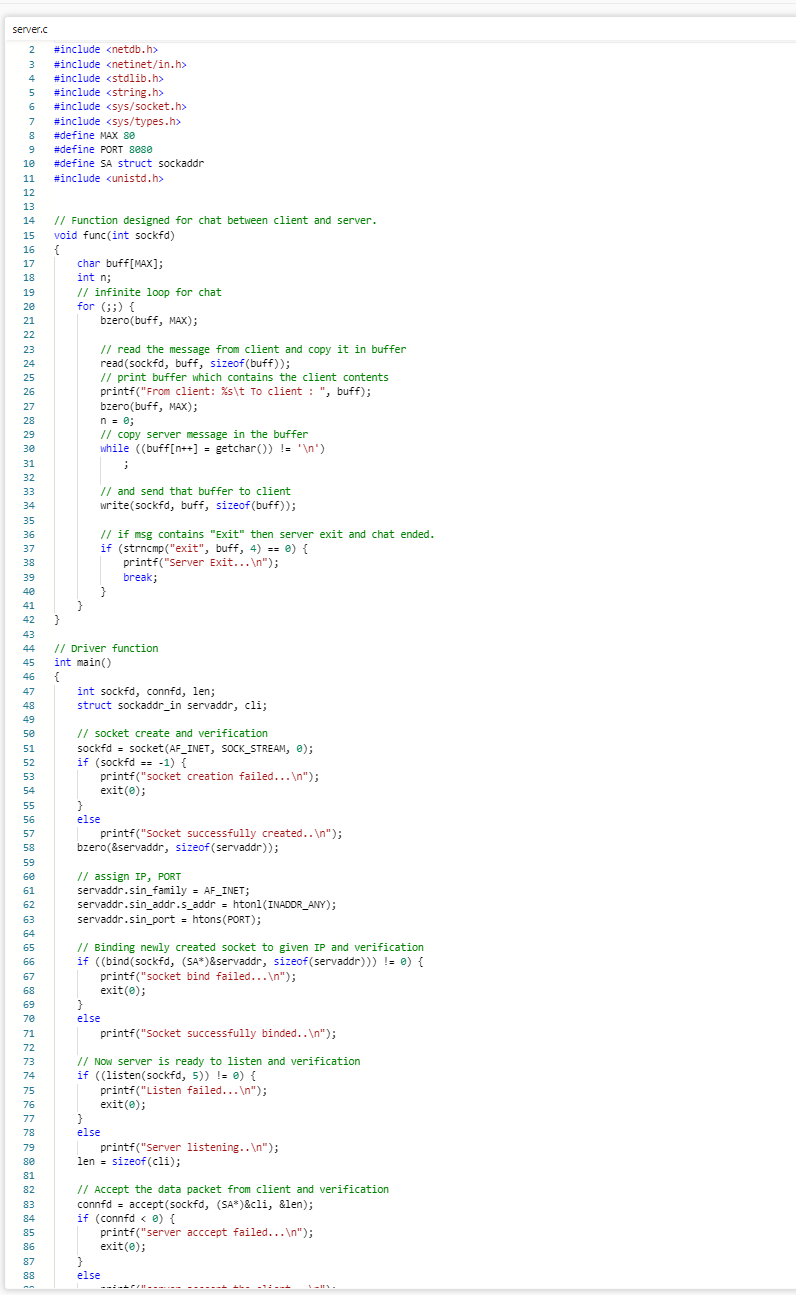Click the 'servaddr.sin_family = AF_INET;' line
Screen dimensions: 796x1295
[163, 890]
